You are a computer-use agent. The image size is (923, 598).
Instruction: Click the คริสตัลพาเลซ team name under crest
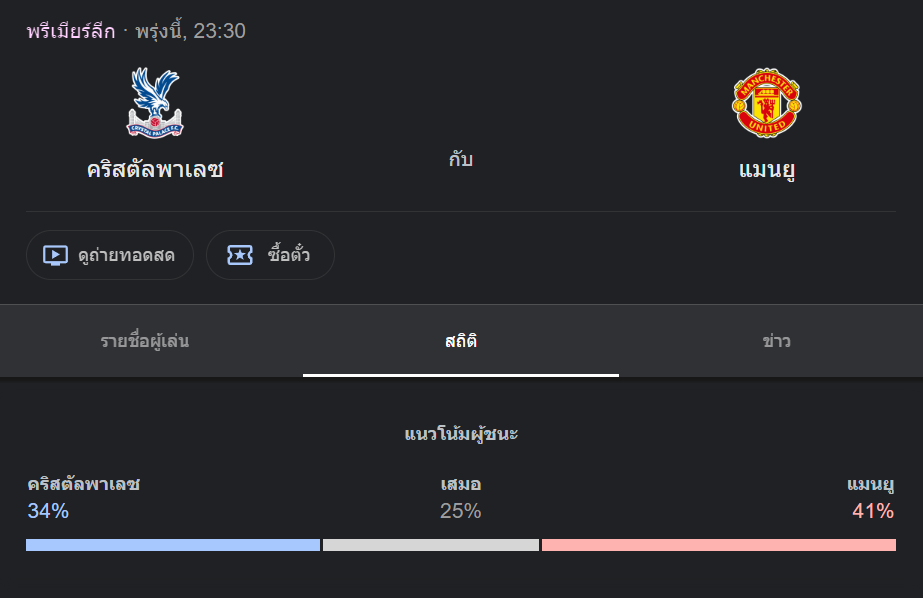tap(155, 170)
